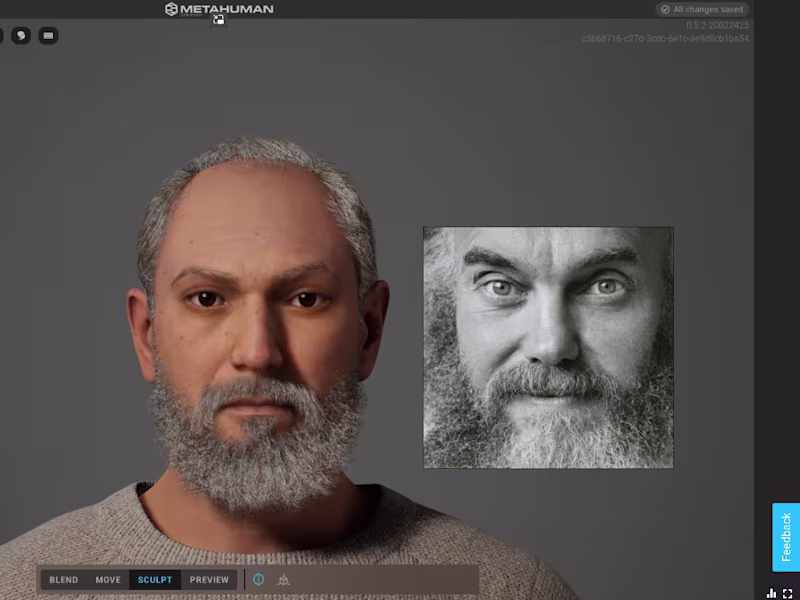Screen dimensions: 800x600
Task: Open the blue Feedback tab
Action: 786,537
